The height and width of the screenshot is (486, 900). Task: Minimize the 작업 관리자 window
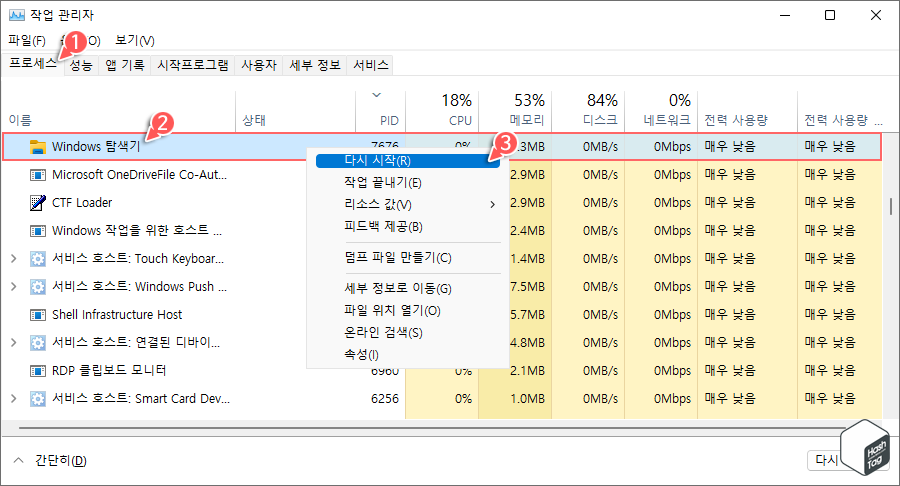(785, 15)
